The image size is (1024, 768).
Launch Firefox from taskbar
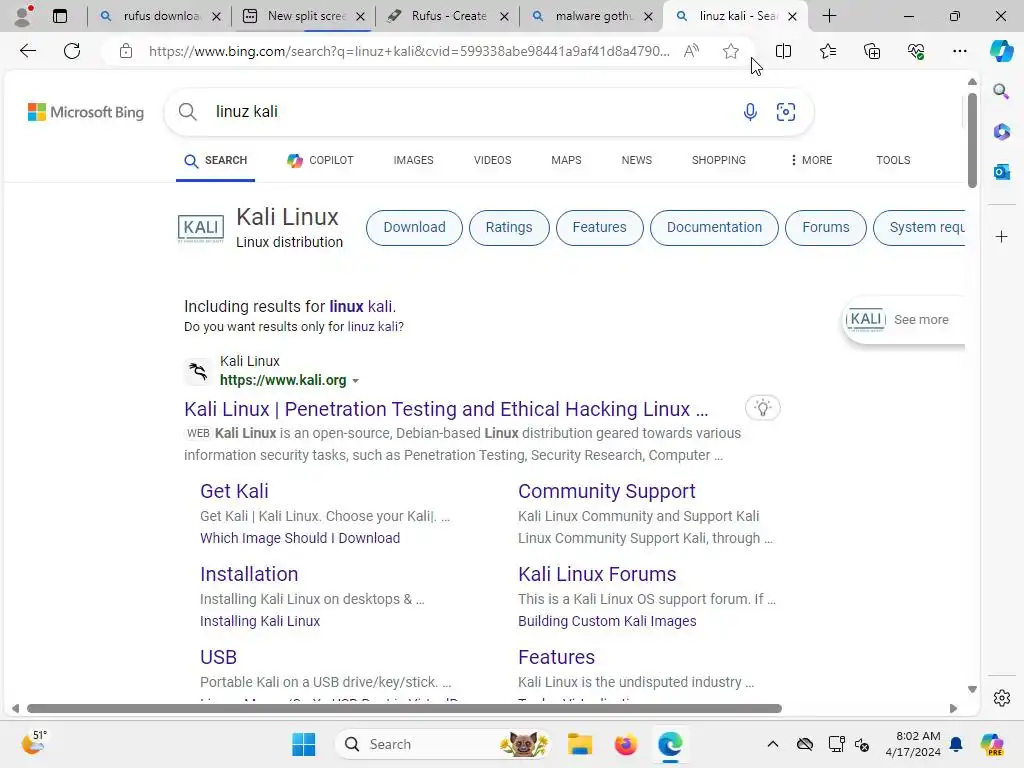click(x=625, y=744)
